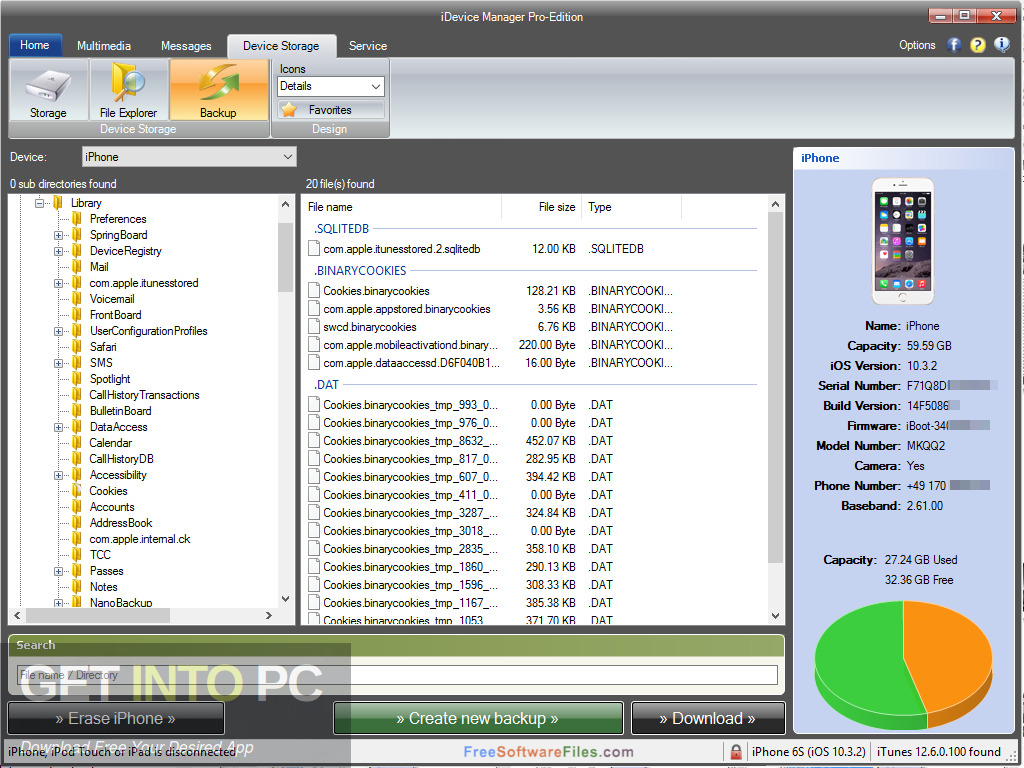Screen dimensions: 1024x768
Task: Switch to the Messages tab
Action: [186, 46]
